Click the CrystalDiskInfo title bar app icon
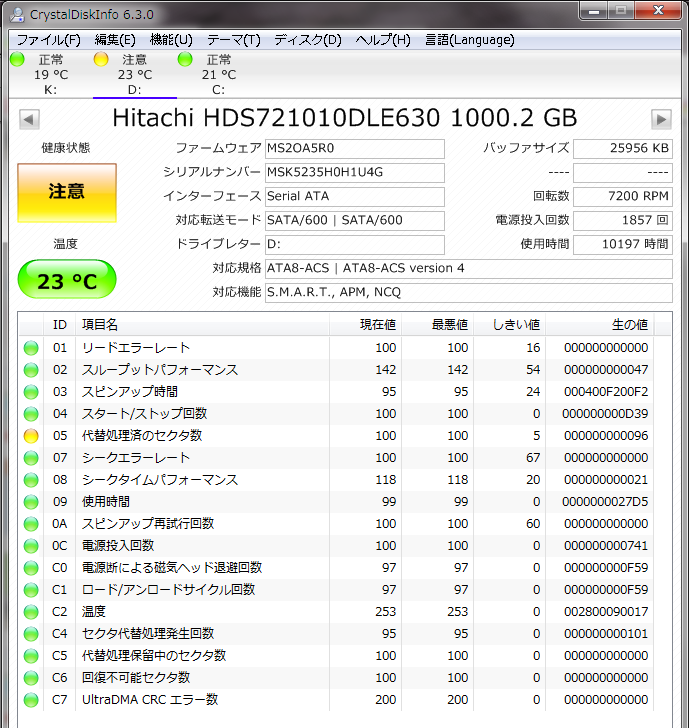 pos(17,12)
